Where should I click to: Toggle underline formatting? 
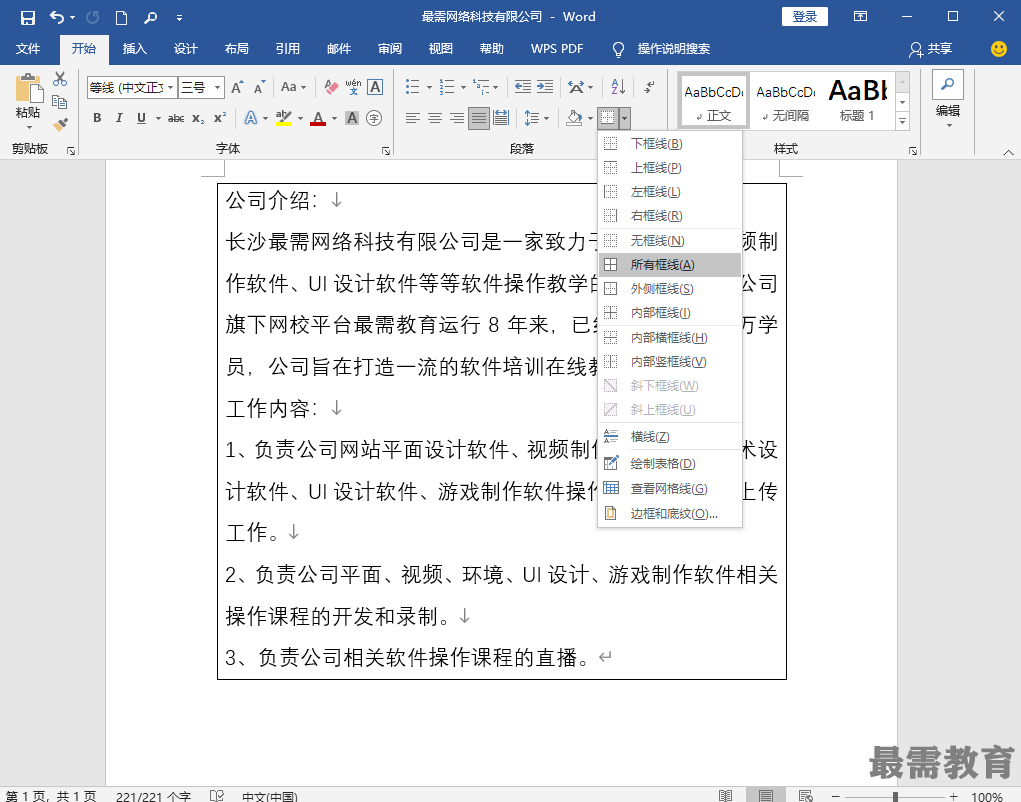(x=141, y=118)
